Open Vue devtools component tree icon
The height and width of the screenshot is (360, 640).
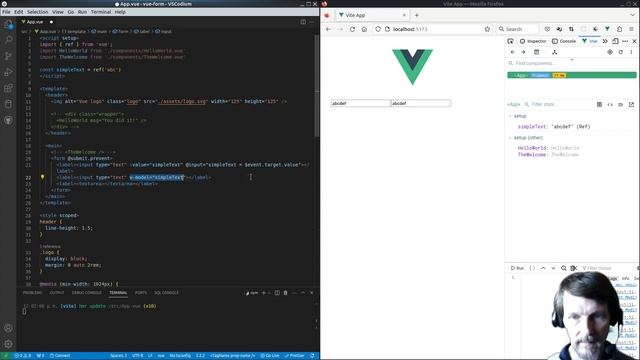pos(554,52)
